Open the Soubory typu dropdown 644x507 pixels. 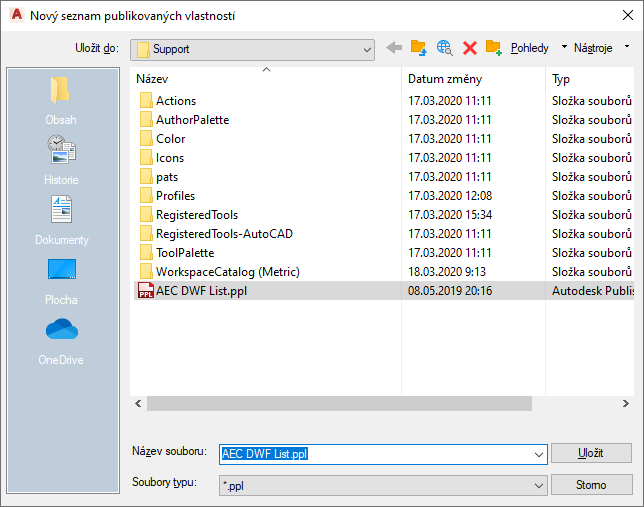pos(539,484)
